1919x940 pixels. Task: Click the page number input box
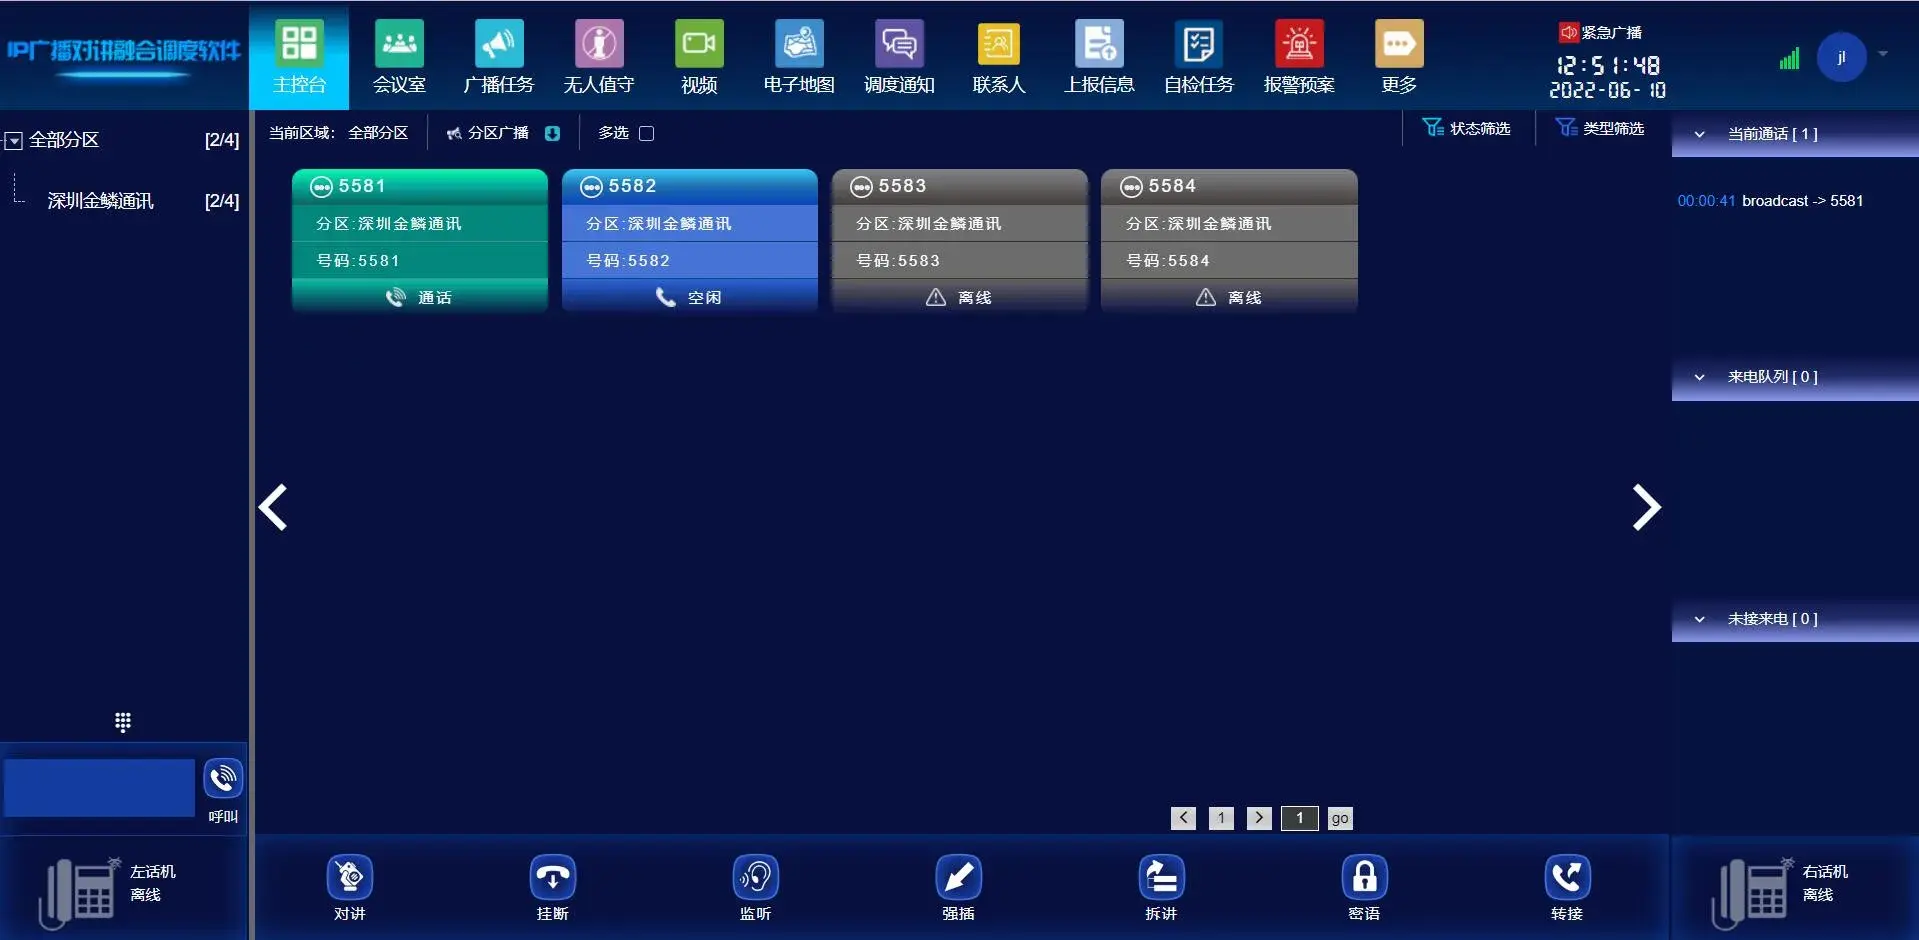click(x=1300, y=818)
